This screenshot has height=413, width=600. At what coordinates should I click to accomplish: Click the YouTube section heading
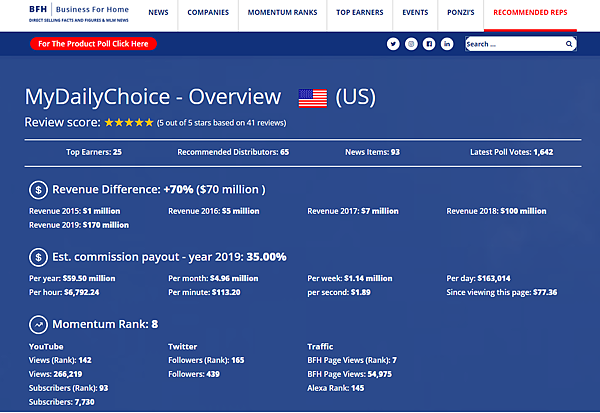[x=46, y=346]
